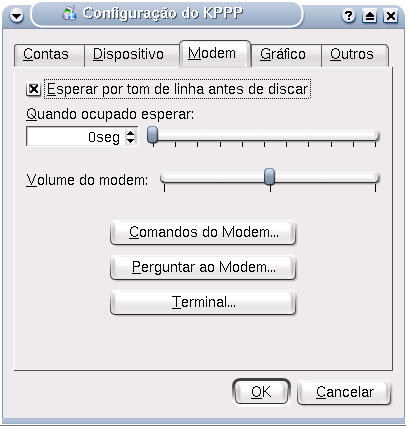Screen dimensions: 408x426
Task: Click the Quando ocupado esperar seconds field
Action: (x=75, y=137)
